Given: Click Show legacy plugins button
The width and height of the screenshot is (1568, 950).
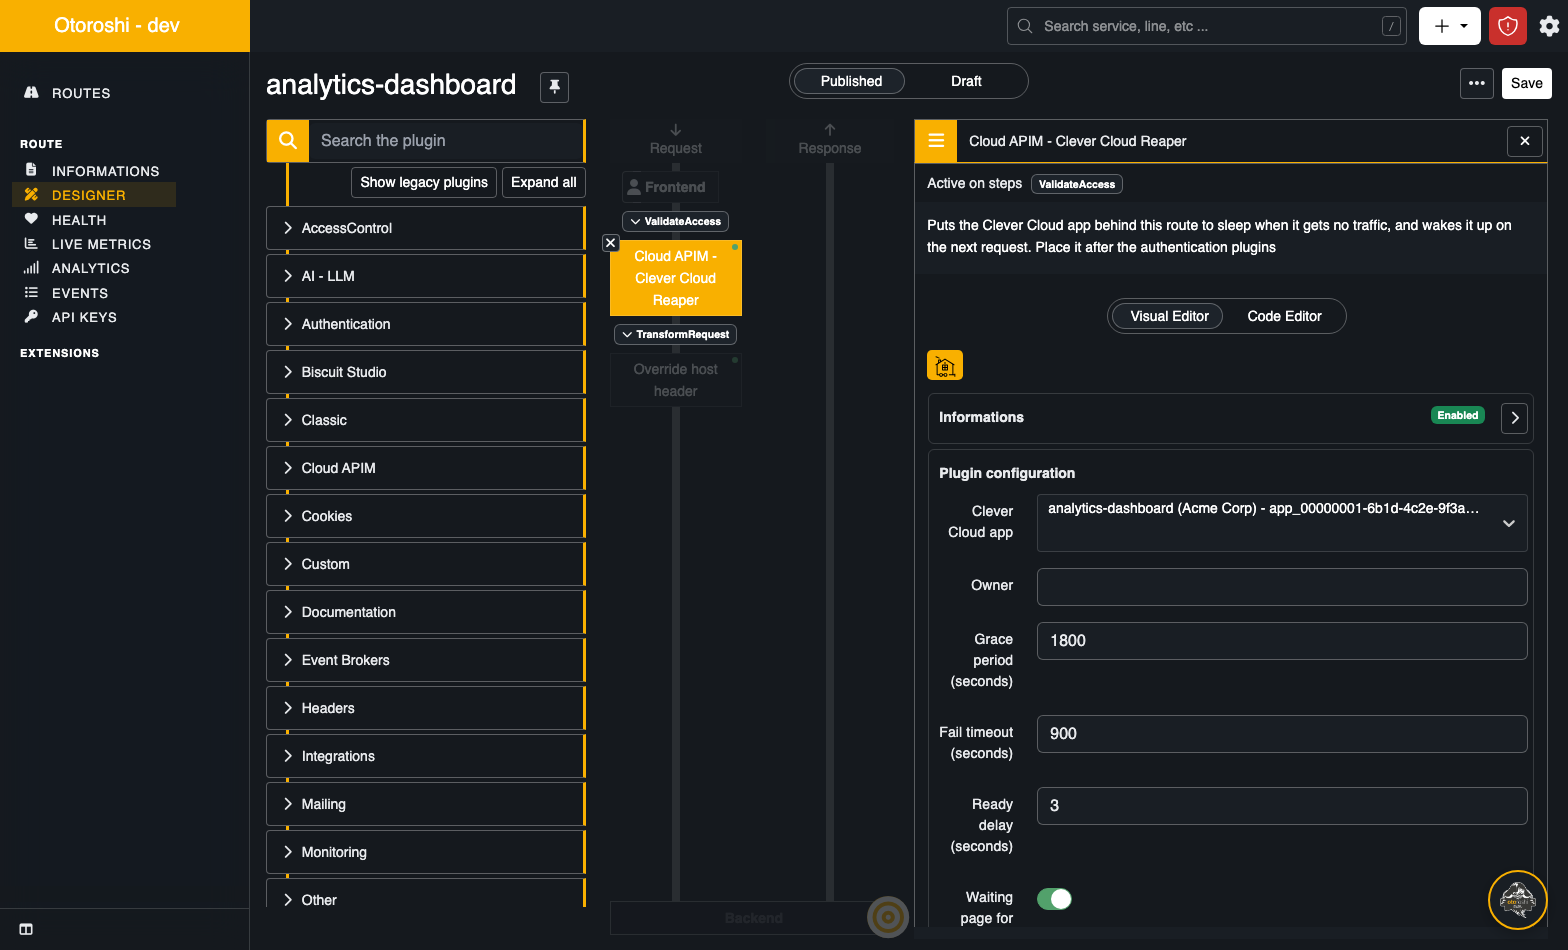Looking at the screenshot, I should point(424,182).
